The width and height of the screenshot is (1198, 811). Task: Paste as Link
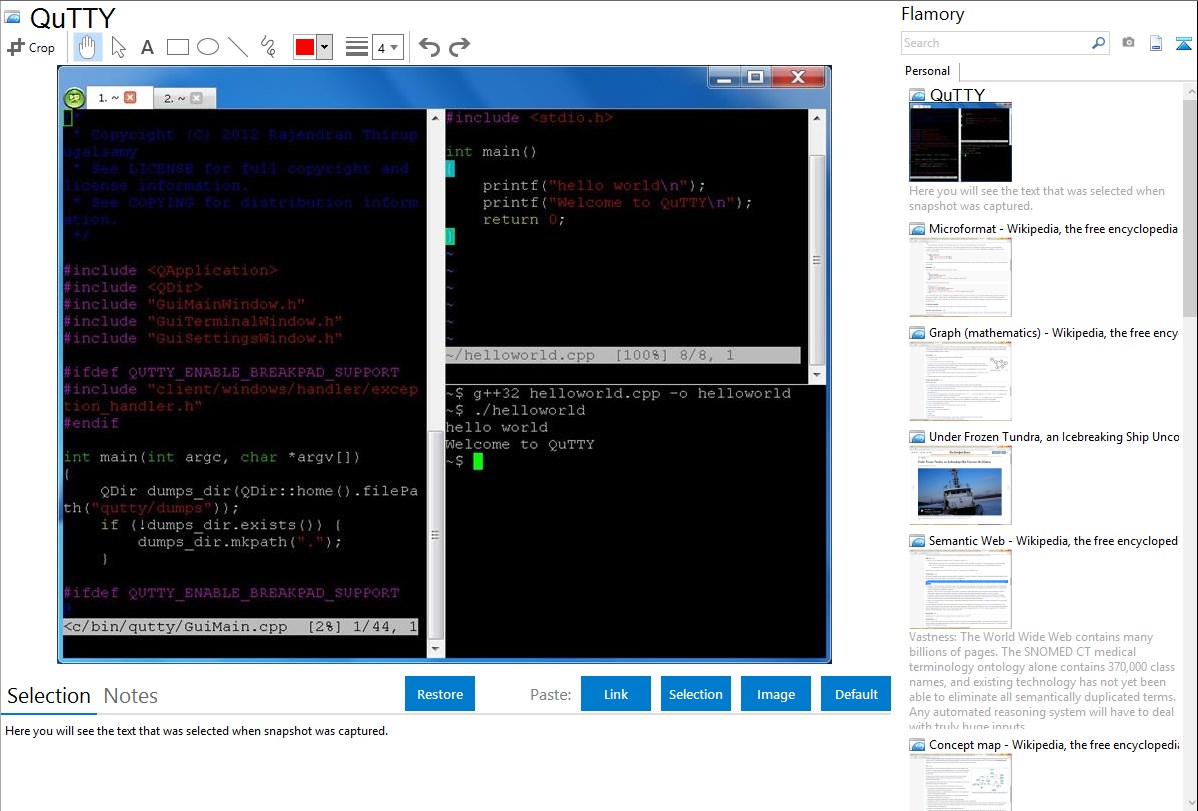click(x=616, y=694)
